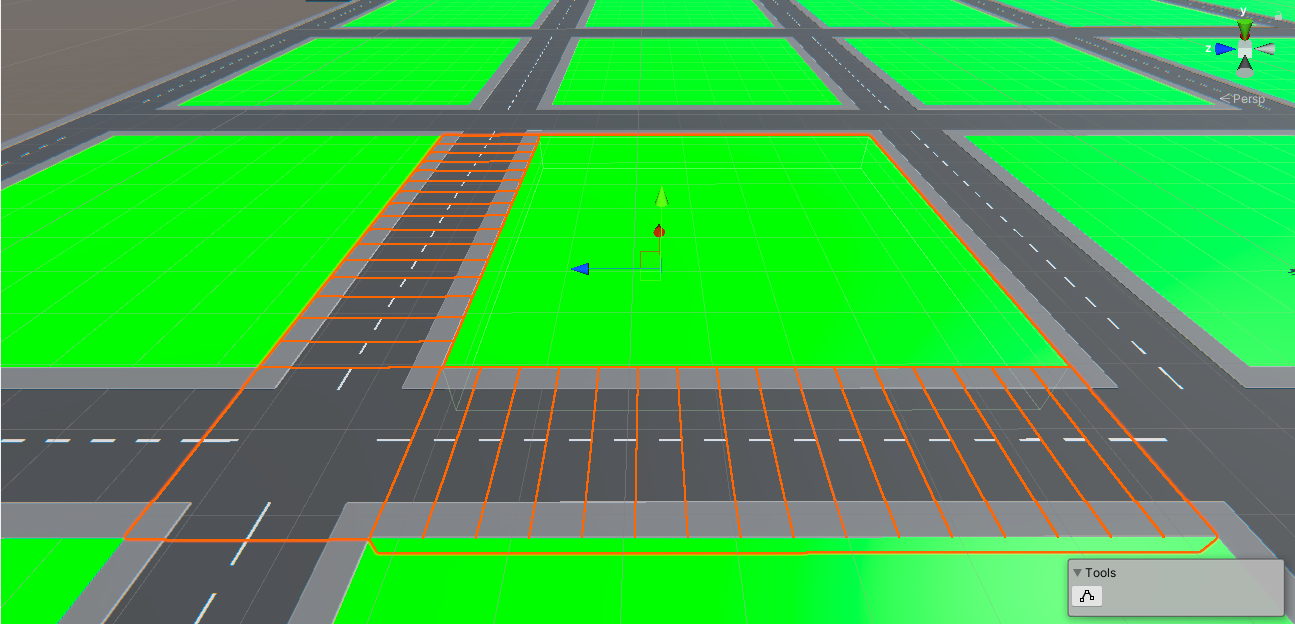Click the yellow cone handle of the transform gizmo
This screenshot has height=624, width=1295.
(x=660, y=198)
